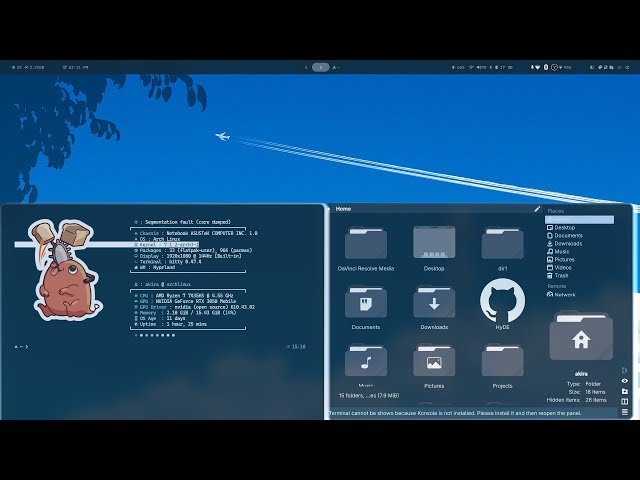Viewport: 640px width, 480px height.
Task: Click the pencil edit-location icon
Action: pos(537,209)
